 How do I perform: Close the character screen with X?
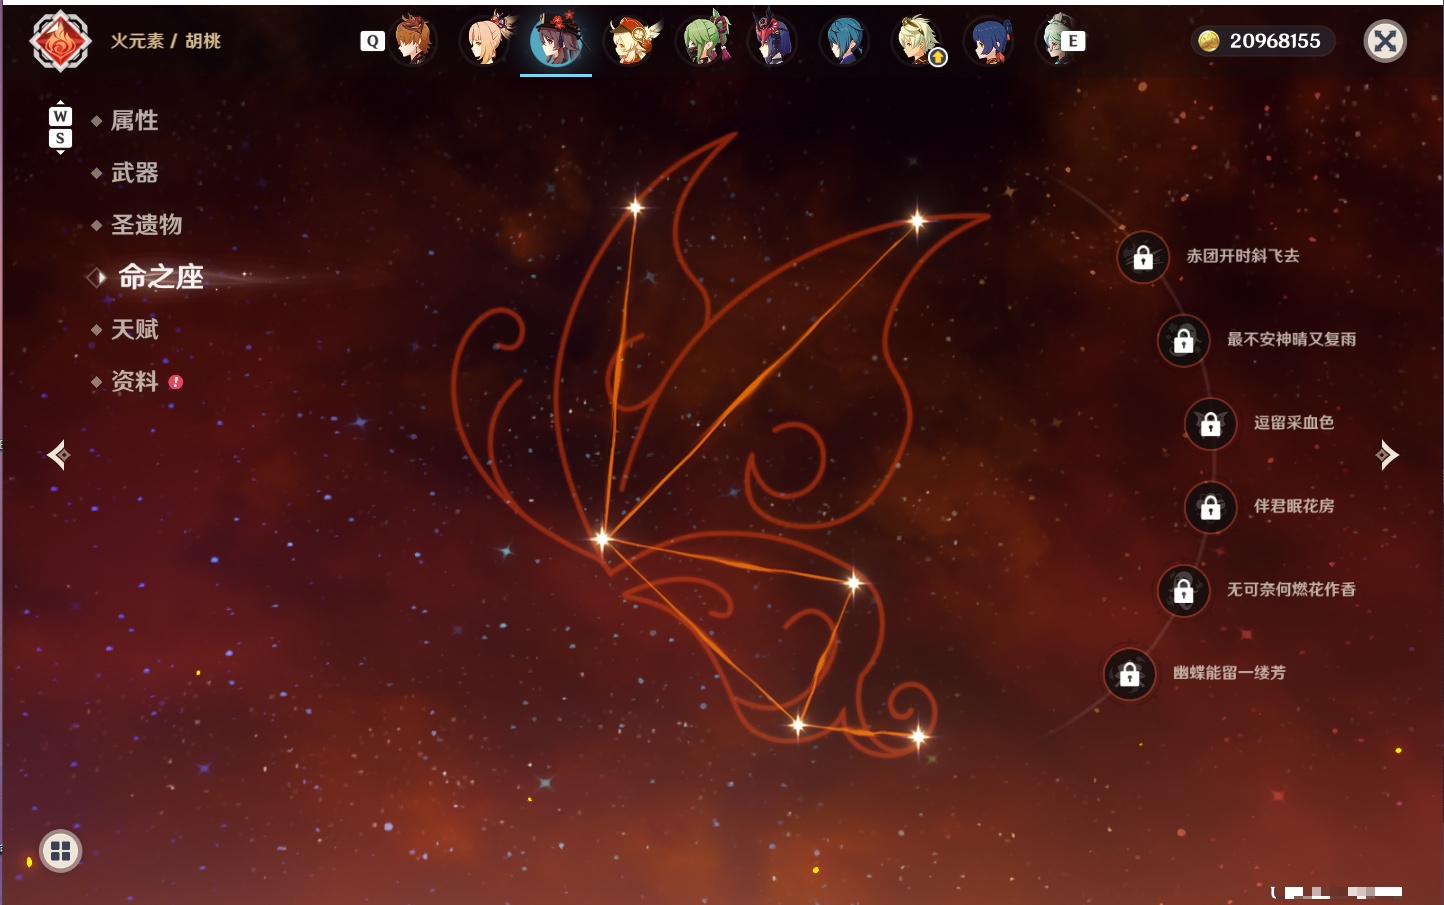point(1385,41)
